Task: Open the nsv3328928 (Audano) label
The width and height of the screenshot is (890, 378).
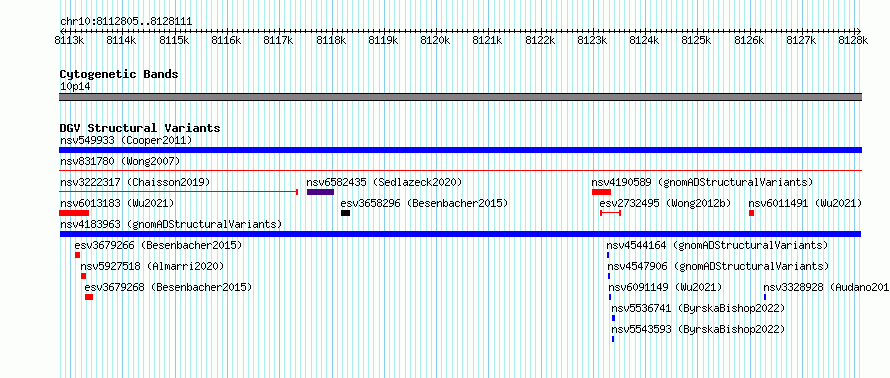Action: pyautogui.click(x=826, y=287)
